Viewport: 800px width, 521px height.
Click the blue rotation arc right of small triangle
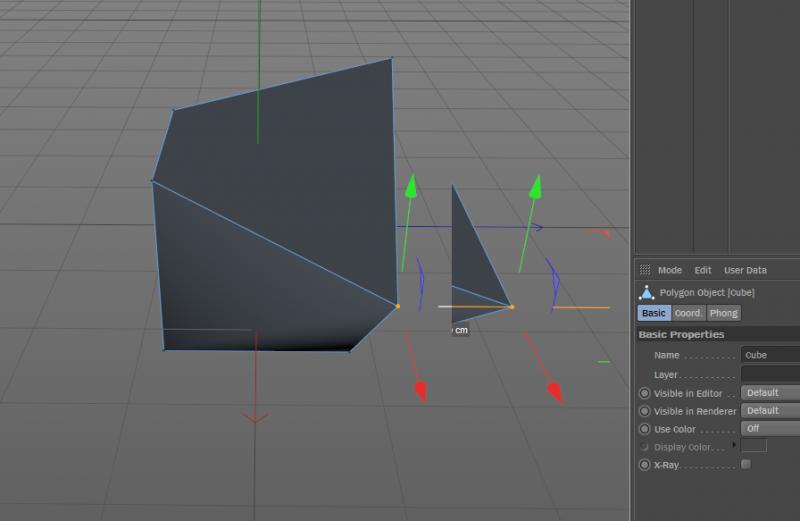coord(554,282)
